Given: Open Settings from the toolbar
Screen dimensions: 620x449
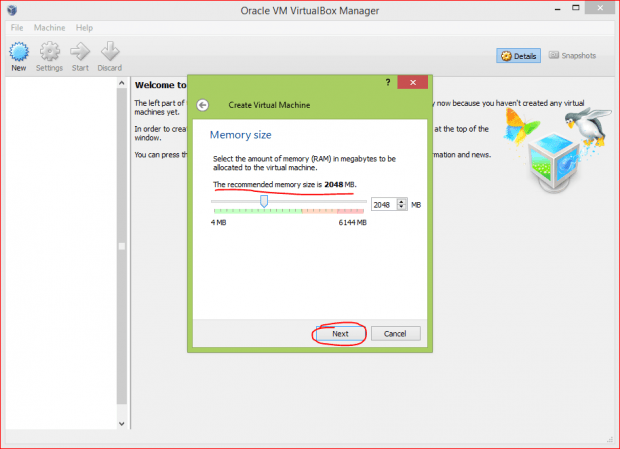Looking at the screenshot, I should pyautogui.click(x=49, y=57).
